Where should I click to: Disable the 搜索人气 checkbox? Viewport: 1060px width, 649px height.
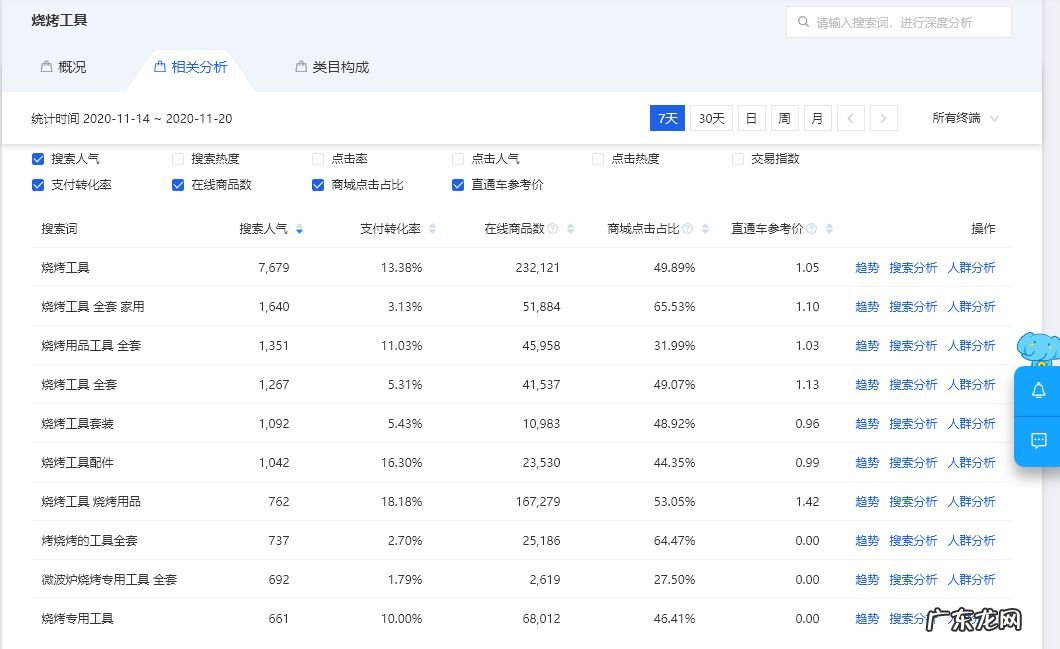click(x=38, y=158)
